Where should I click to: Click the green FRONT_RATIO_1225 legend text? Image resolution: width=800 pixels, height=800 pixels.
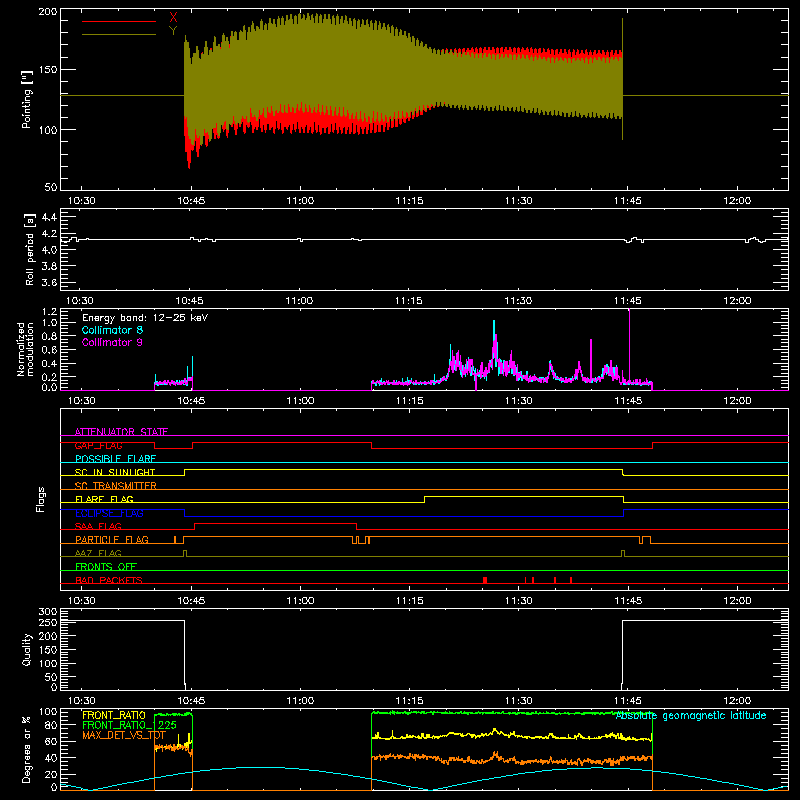(130, 725)
